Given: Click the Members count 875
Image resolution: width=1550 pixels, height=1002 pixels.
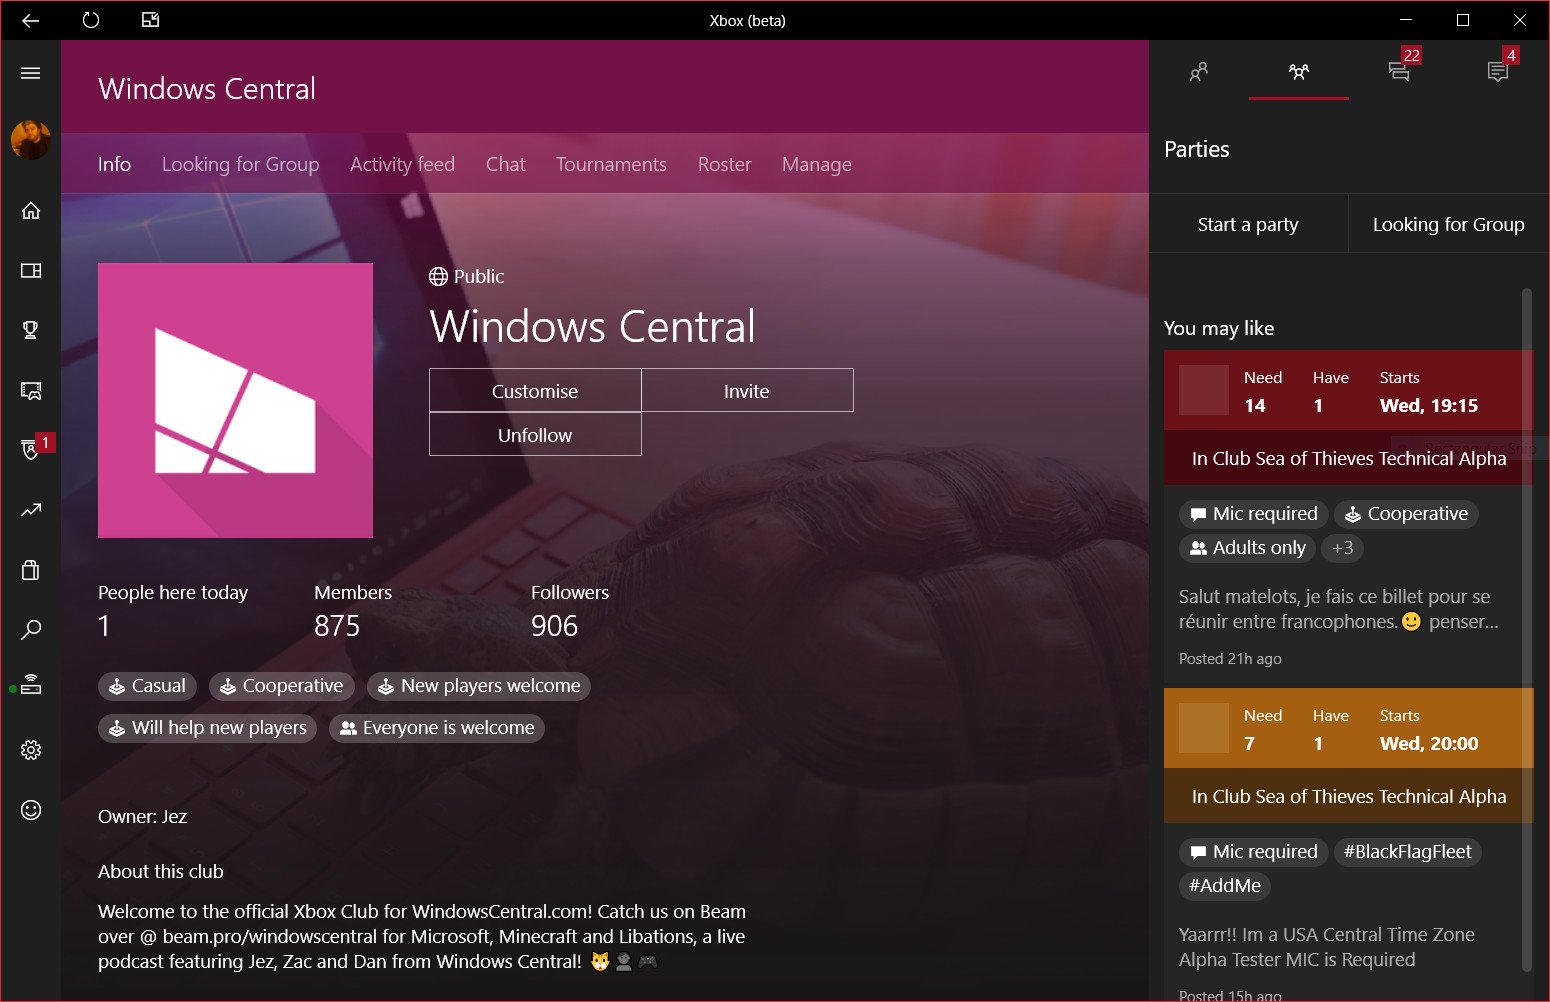Looking at the screenshot, I should pos(337,626).
